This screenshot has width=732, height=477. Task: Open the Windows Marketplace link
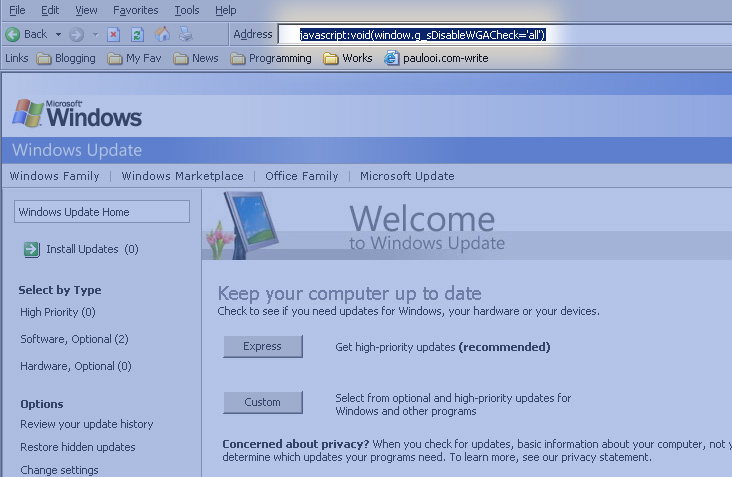click(x=183, y=176)
